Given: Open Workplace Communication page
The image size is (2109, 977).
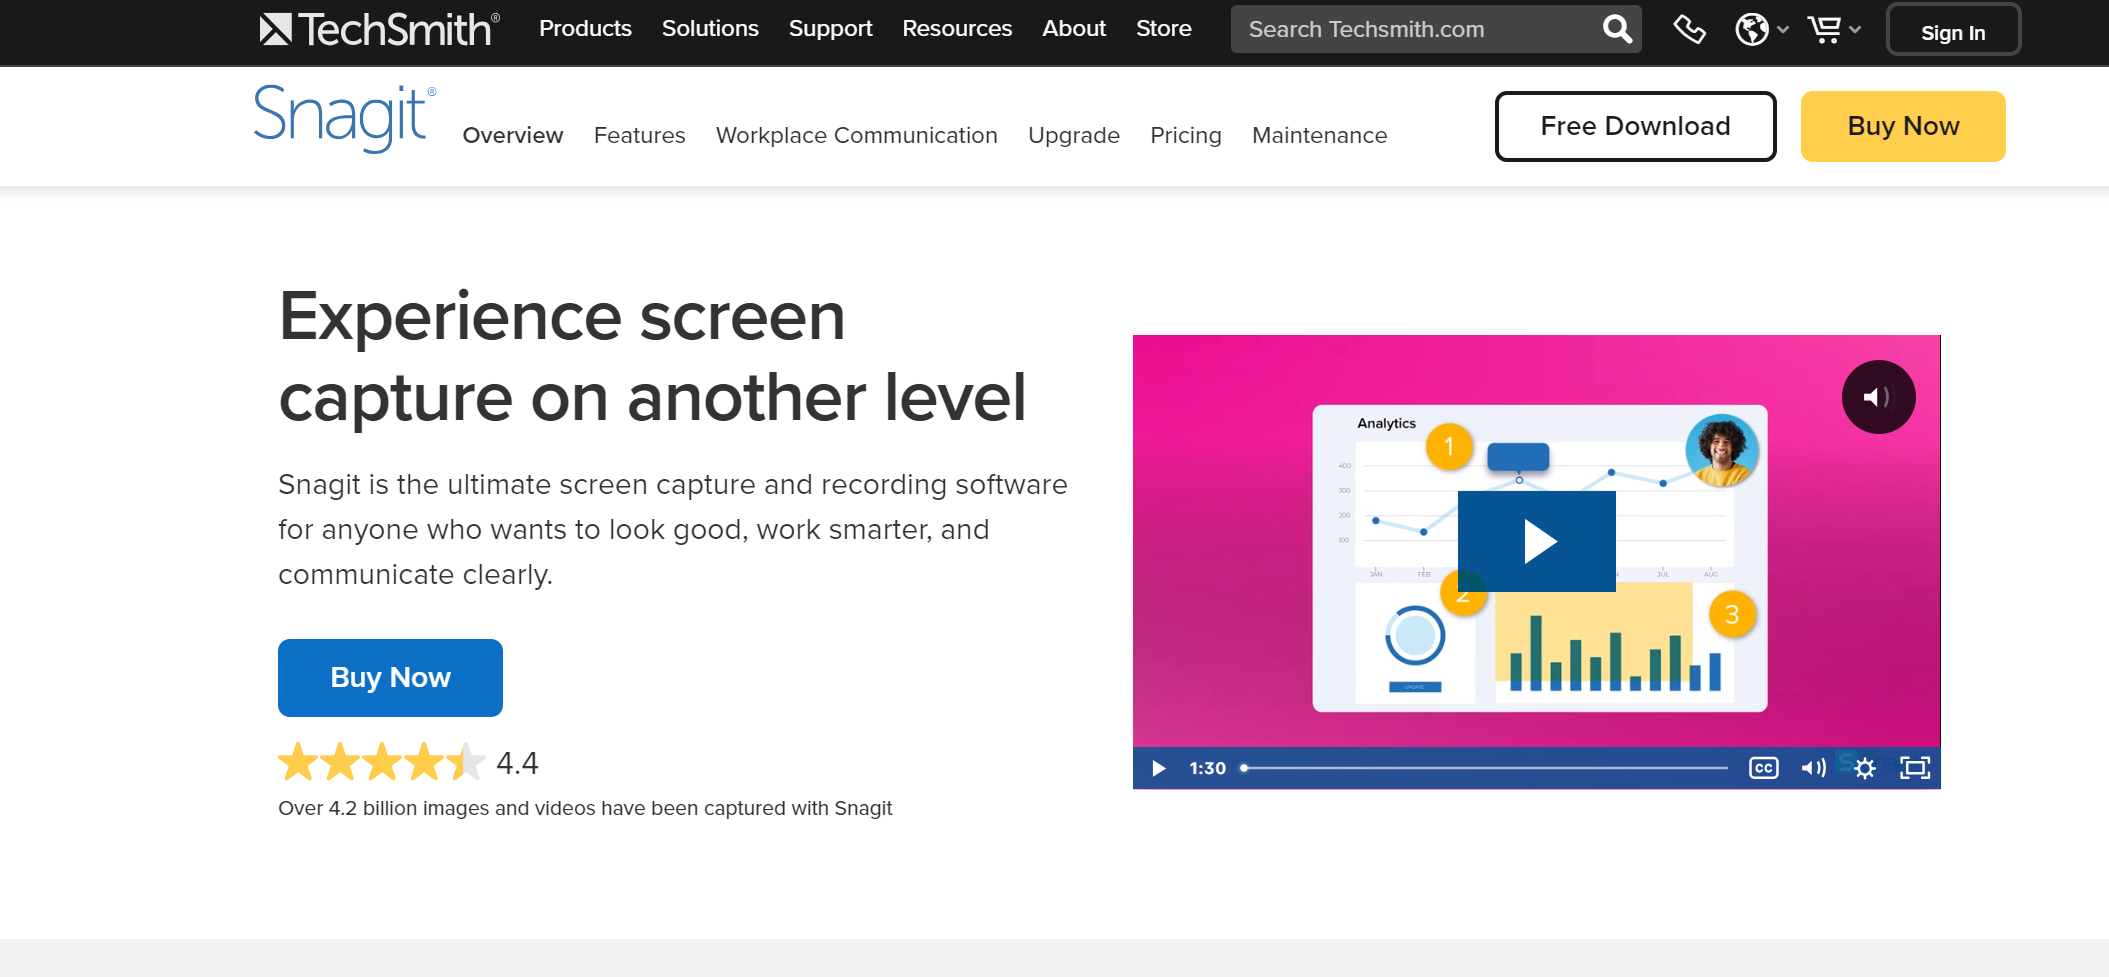Looking at the screenshot, I should [x=857, y=135].
